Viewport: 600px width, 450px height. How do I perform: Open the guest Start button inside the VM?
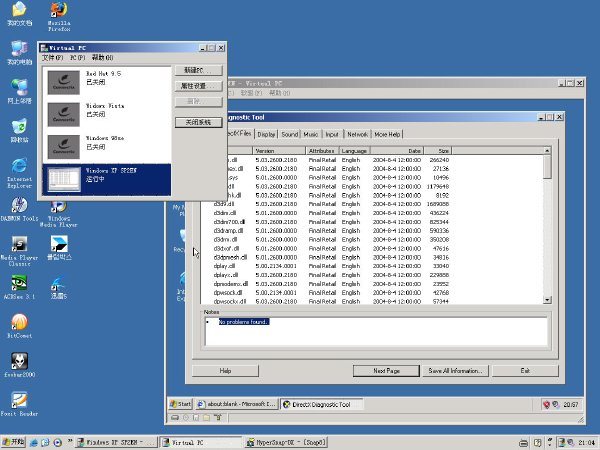[180, 404]
